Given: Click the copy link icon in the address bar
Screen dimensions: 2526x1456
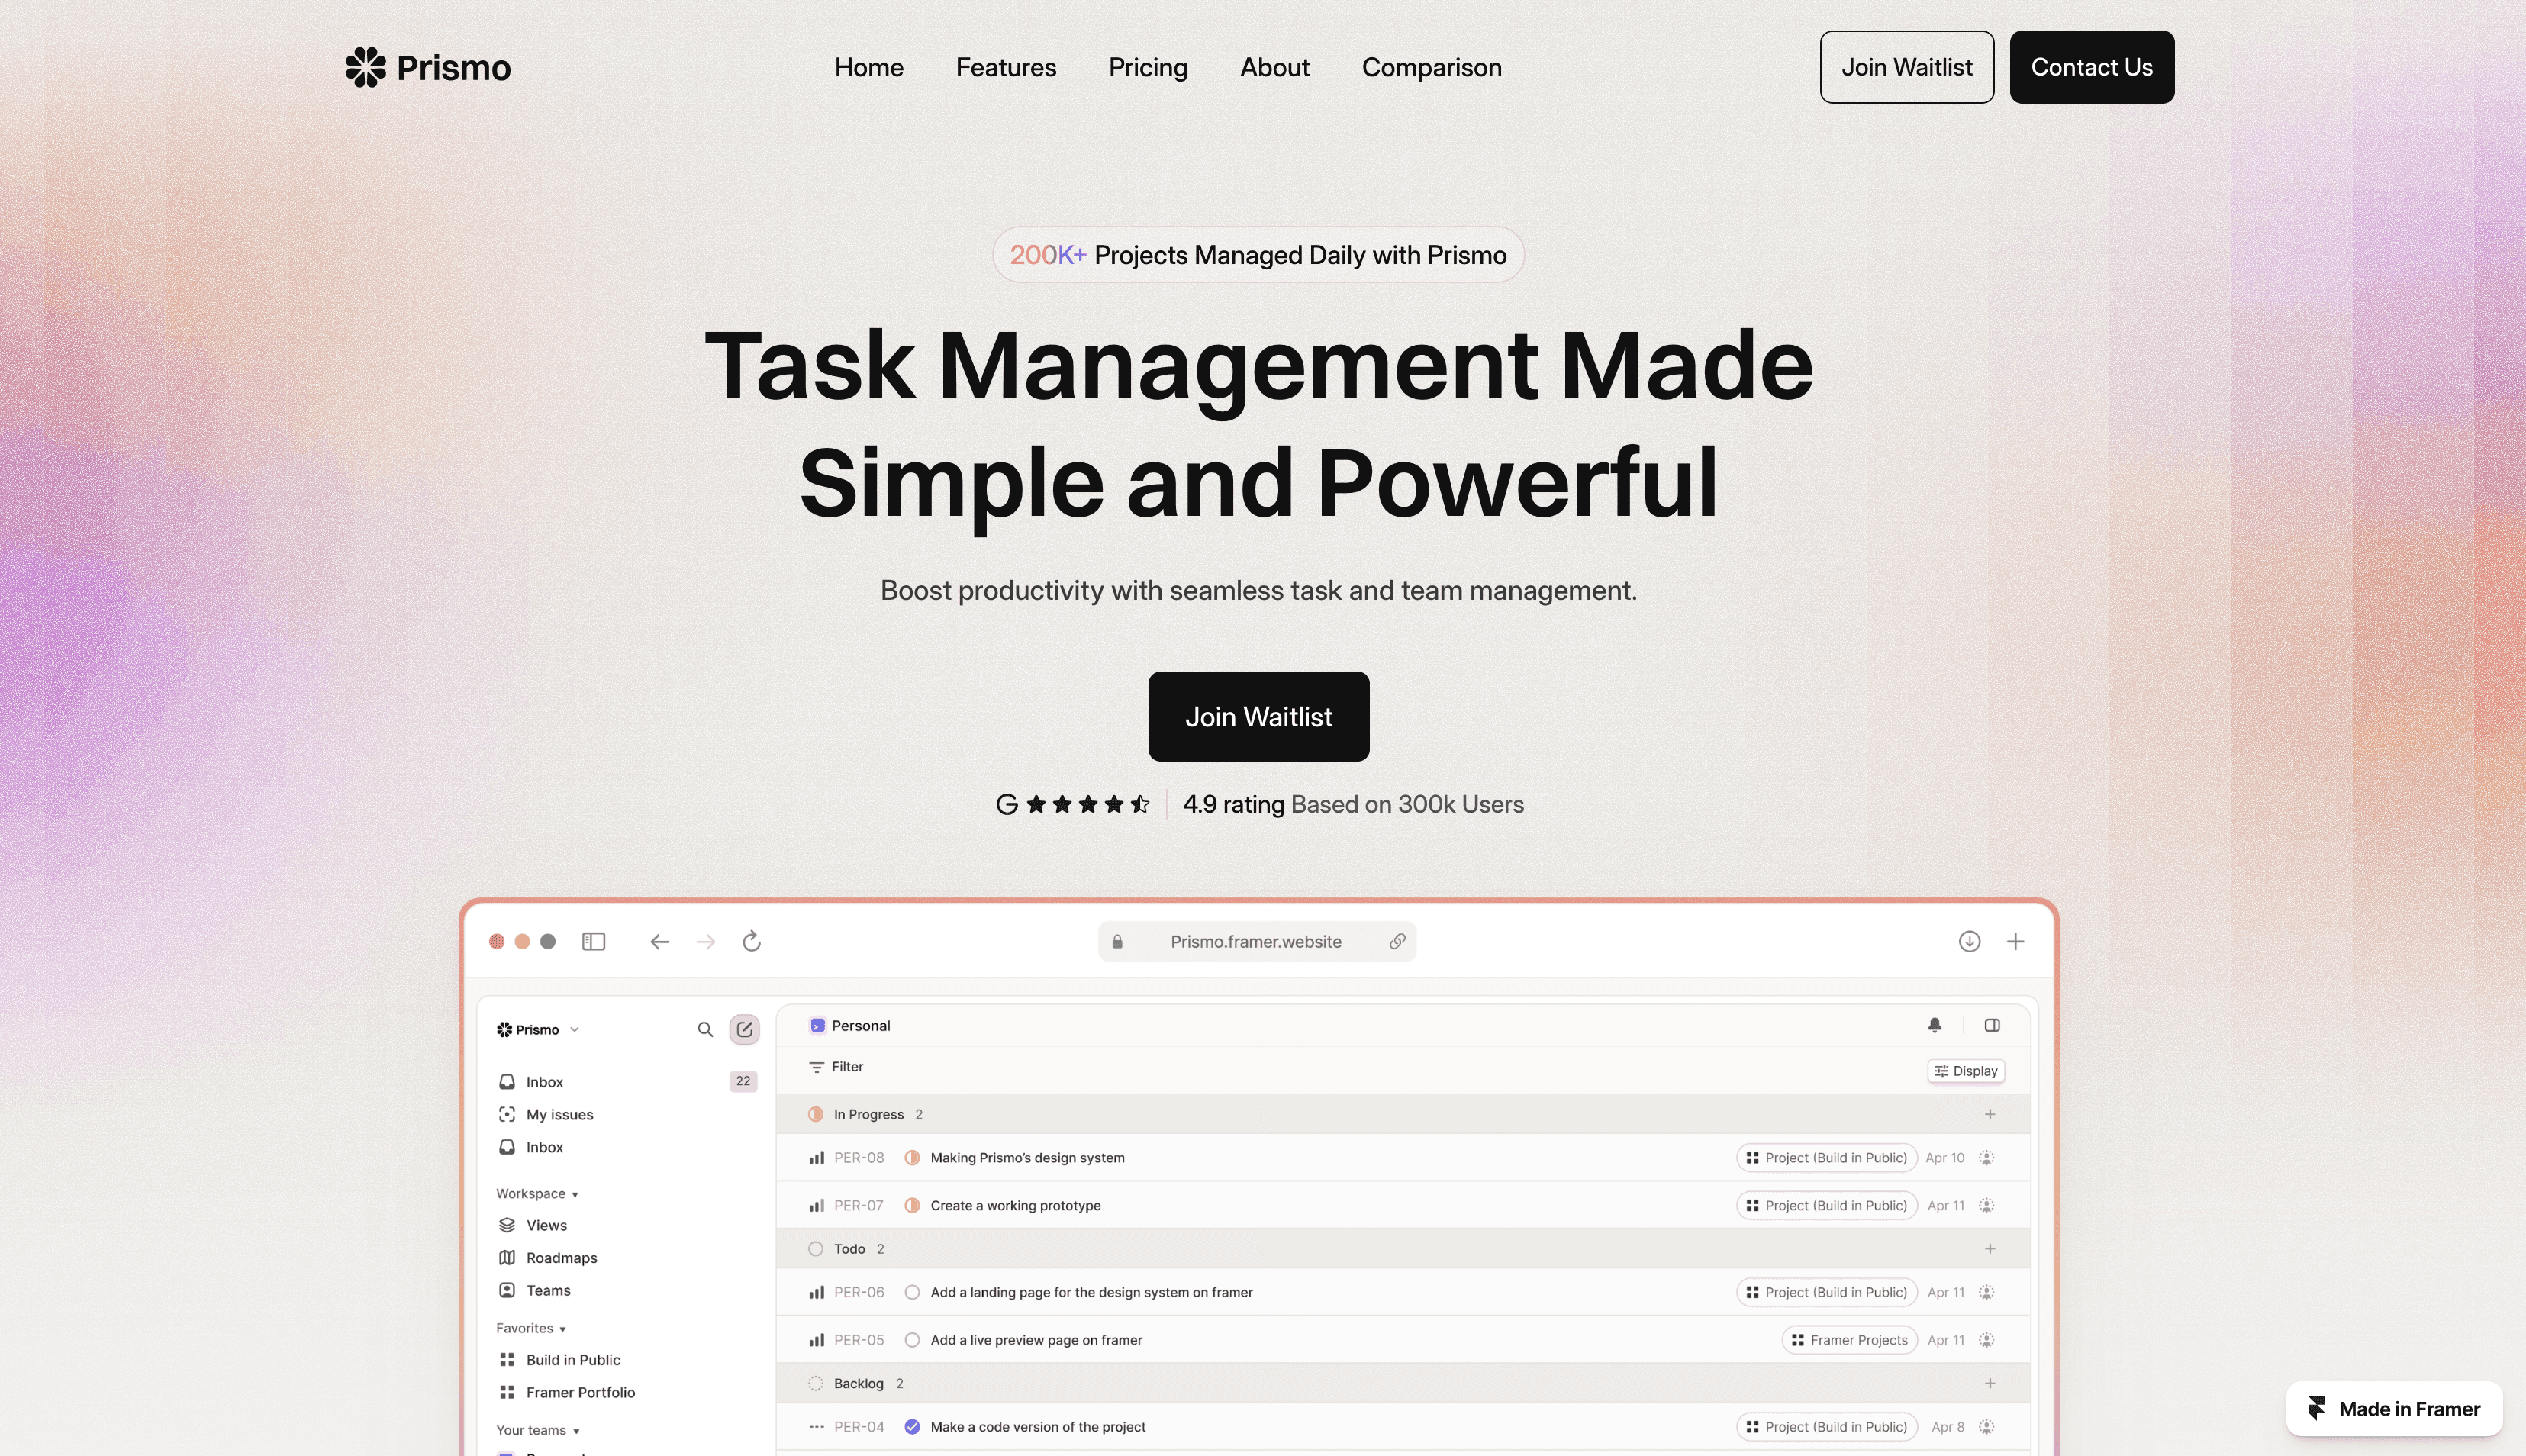Looking at the screenshot, I should (x=1397, y=941).
